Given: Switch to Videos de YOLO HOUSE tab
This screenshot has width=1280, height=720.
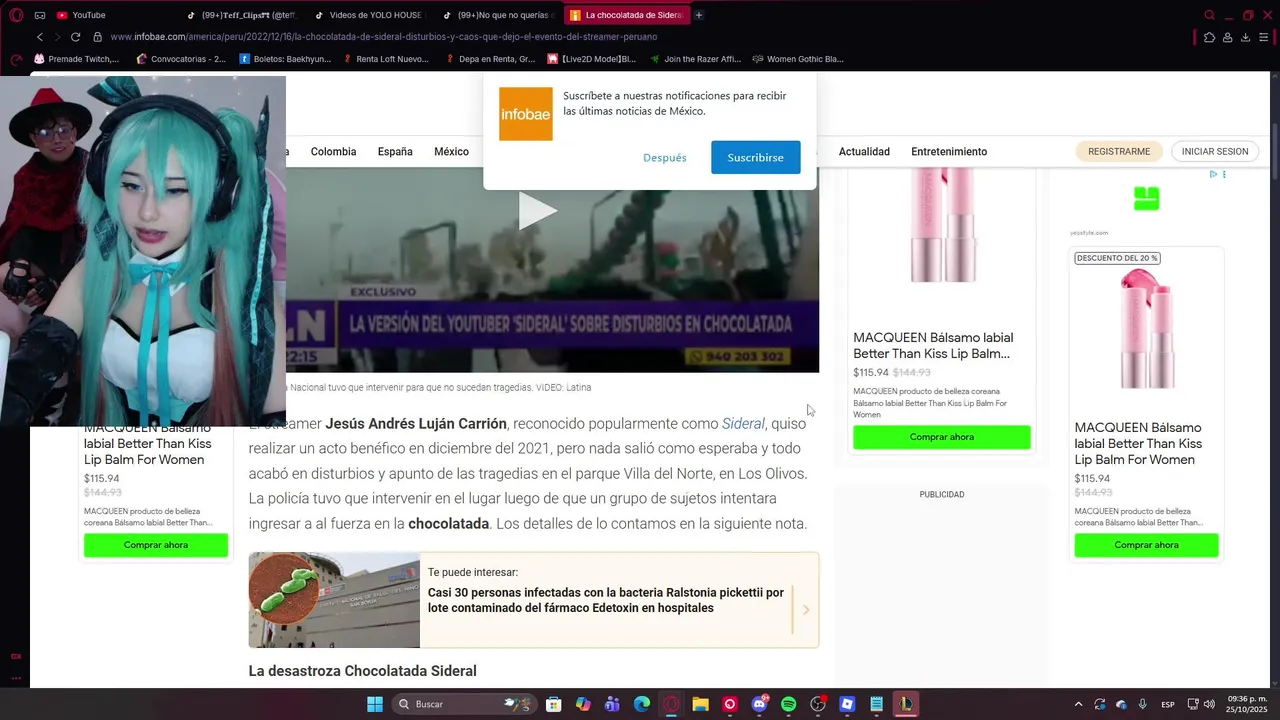Looking at the screenshot, I should (x=369, y=15).
